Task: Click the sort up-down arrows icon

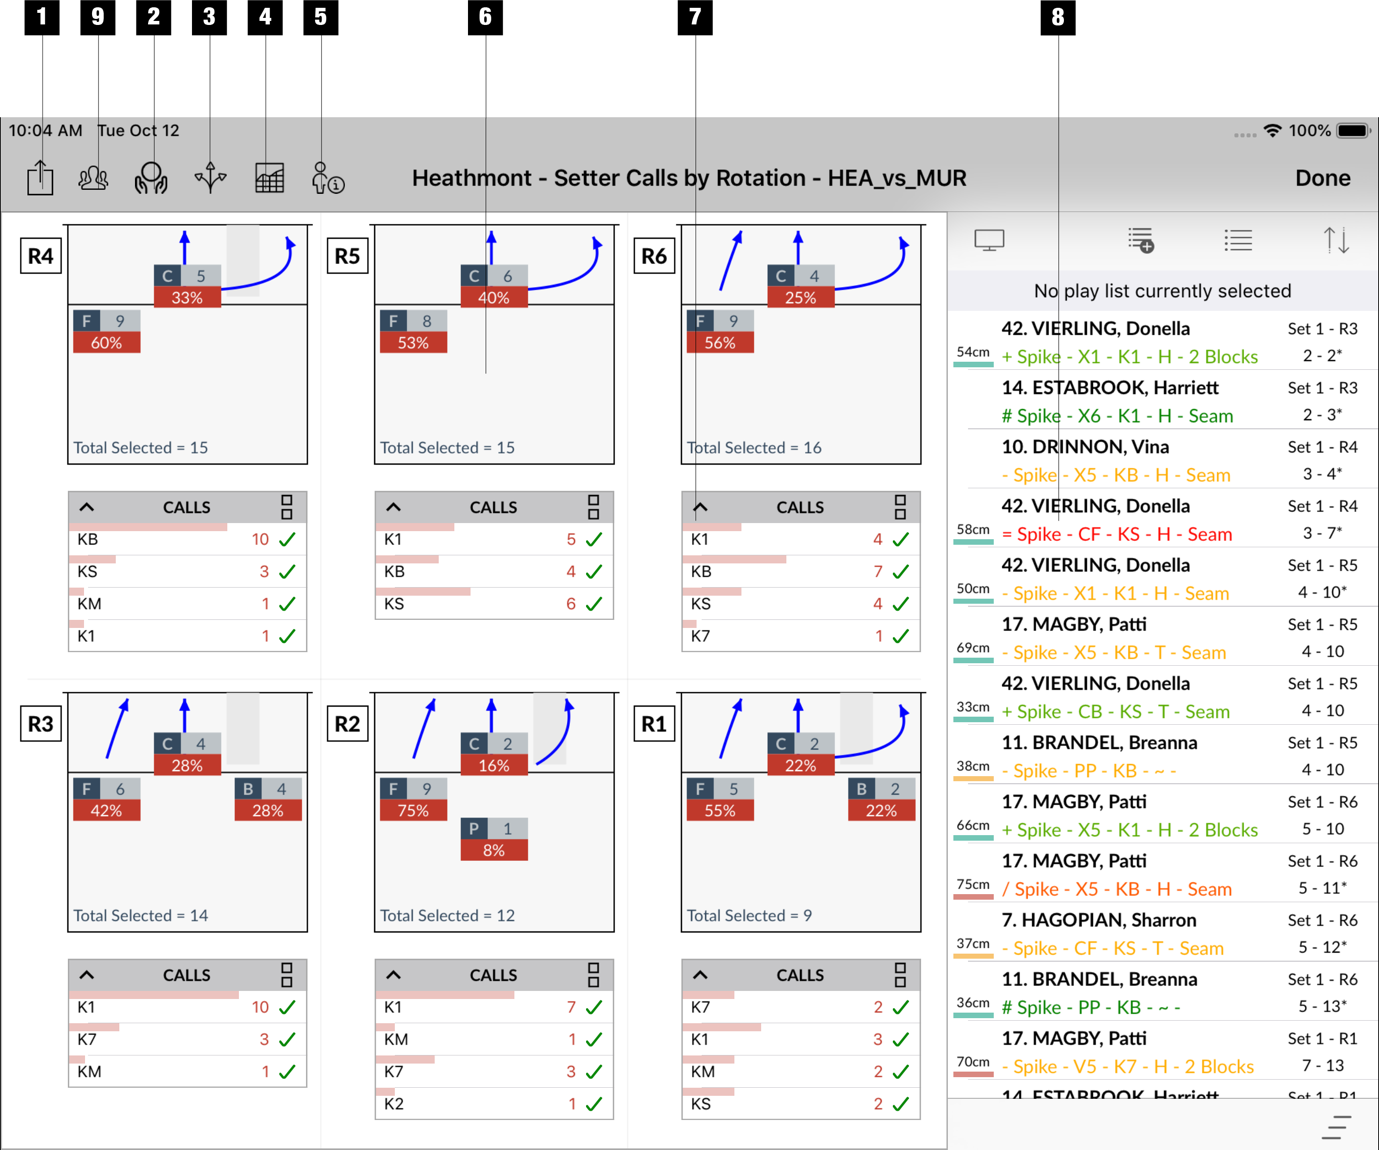Action: 1336,240
